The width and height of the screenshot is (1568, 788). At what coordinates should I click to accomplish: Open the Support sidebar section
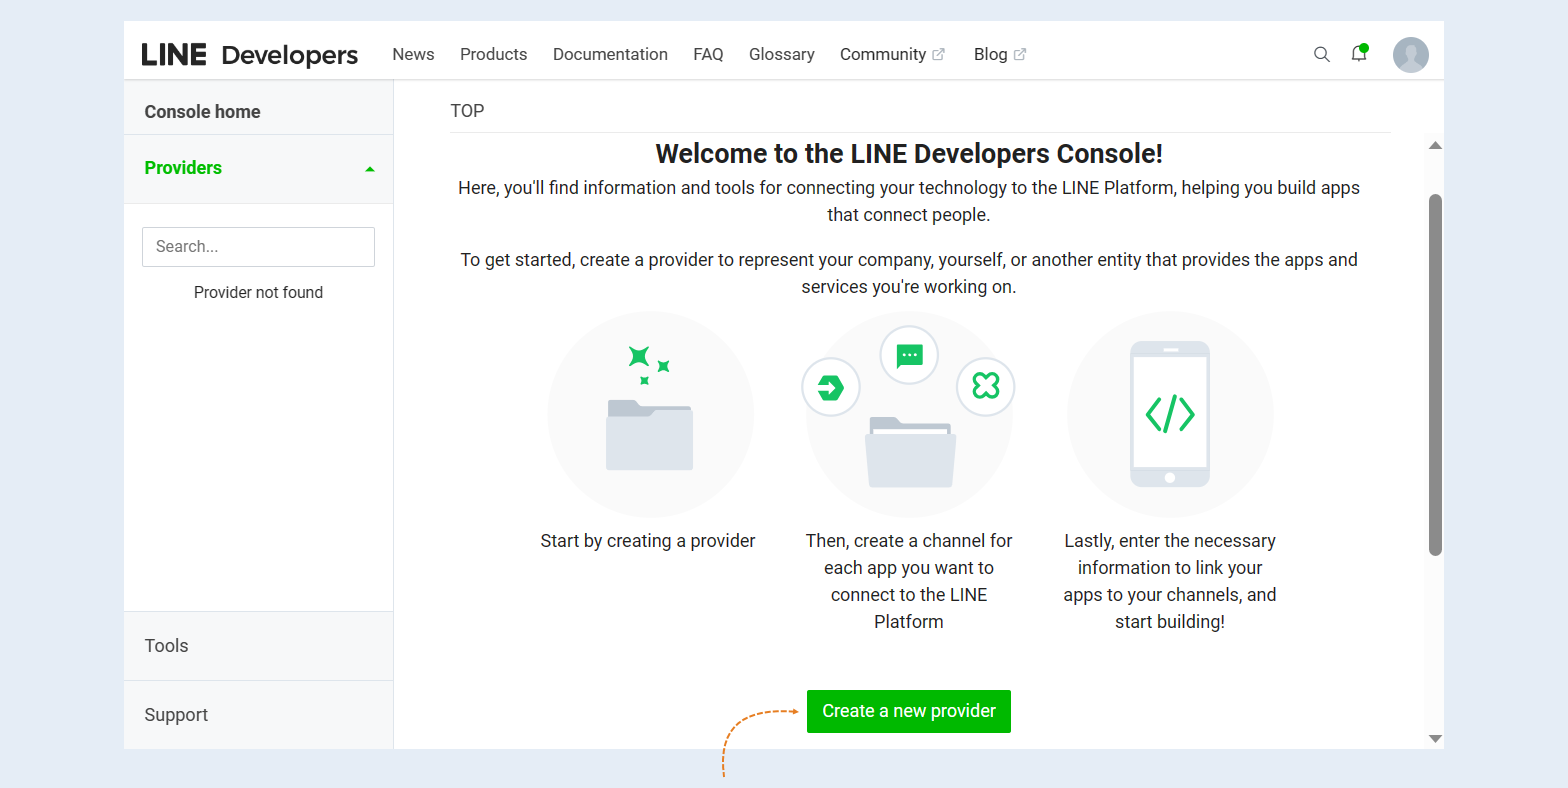259,715
